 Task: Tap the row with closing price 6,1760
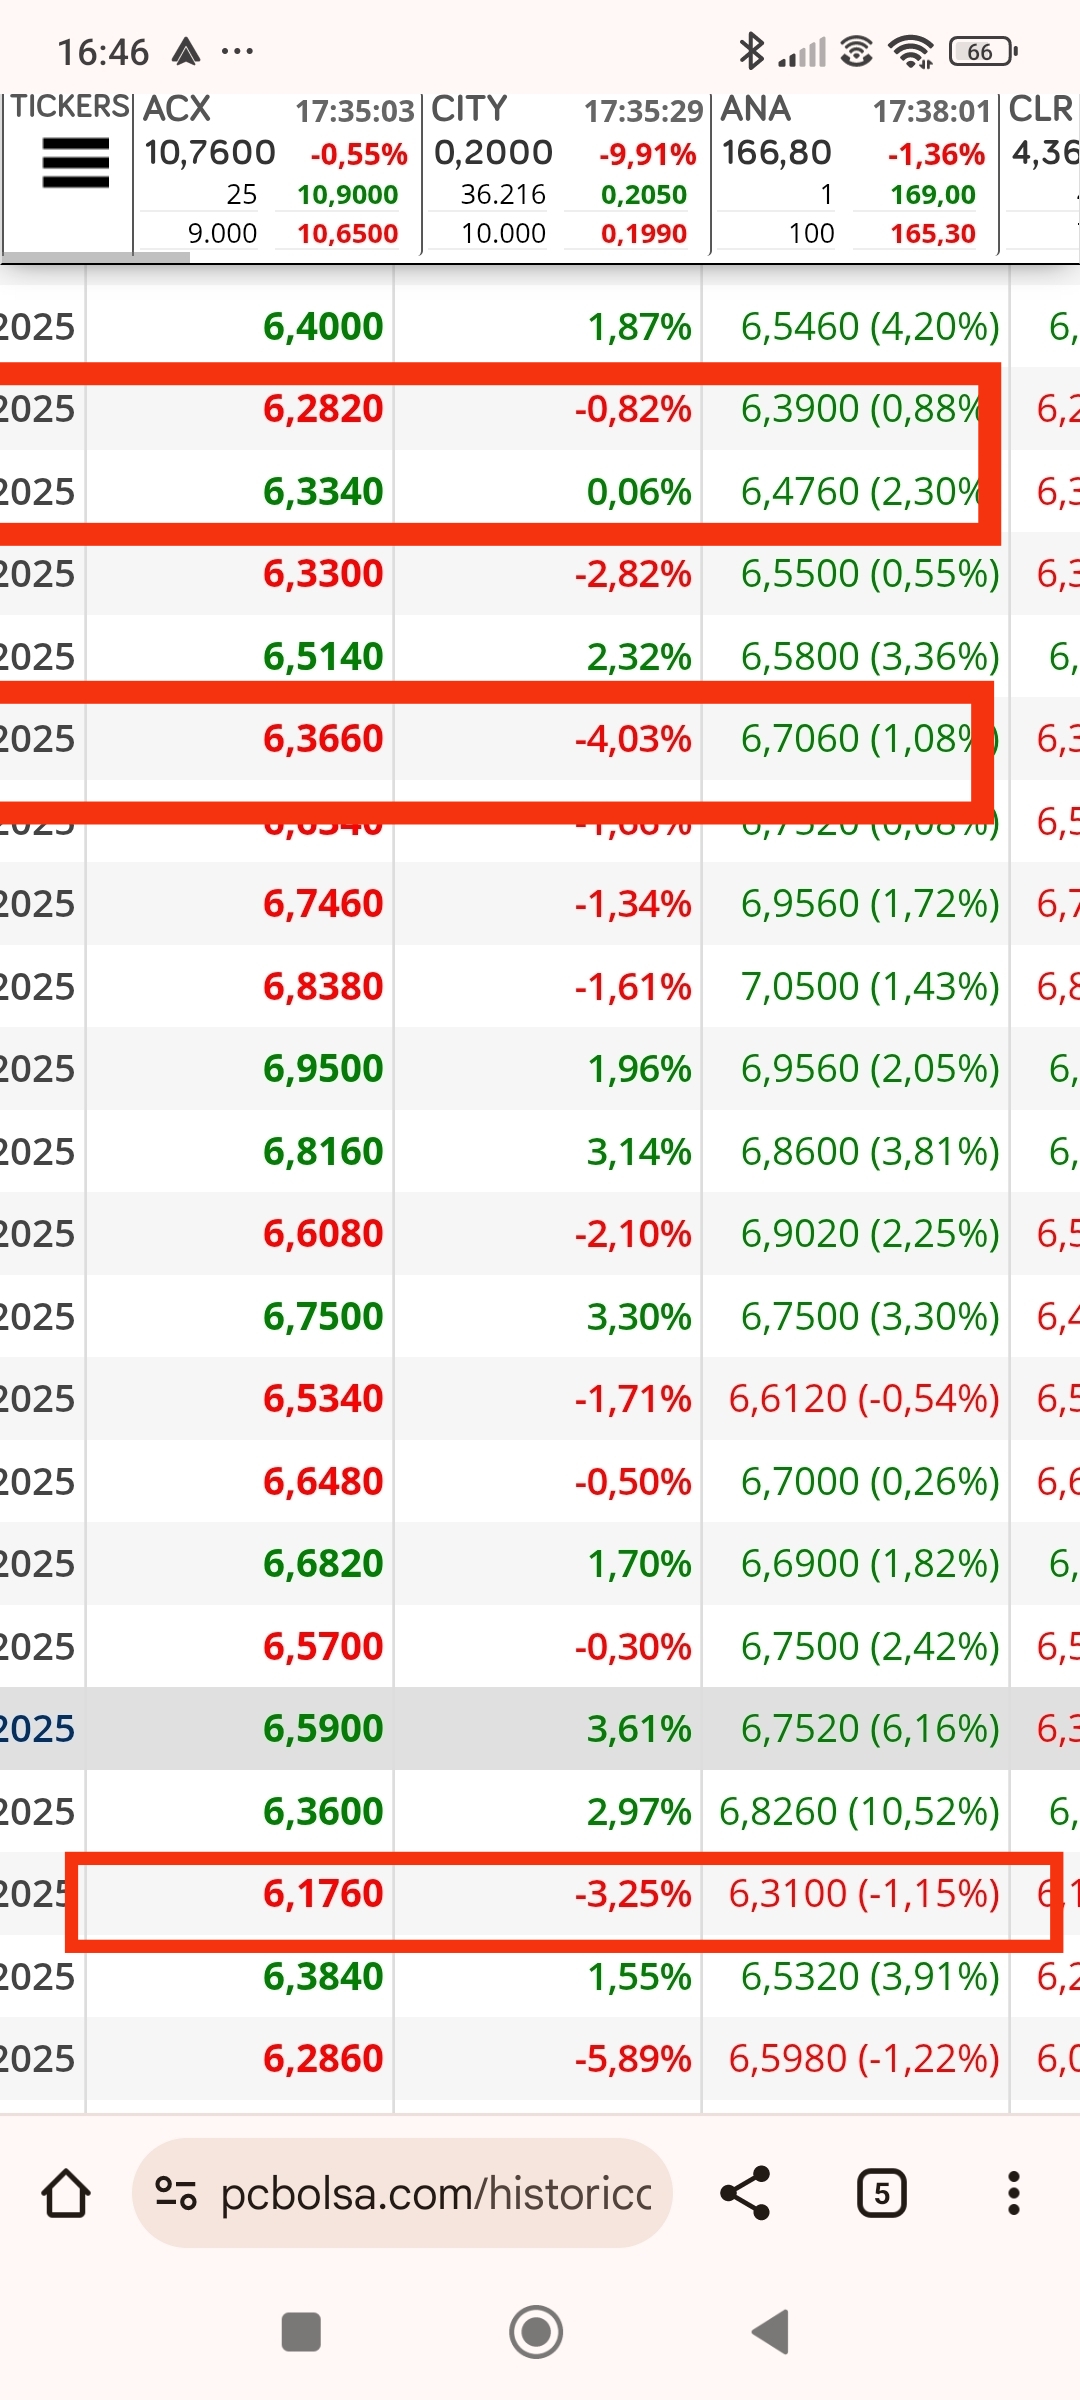(x=540, y=1893)
